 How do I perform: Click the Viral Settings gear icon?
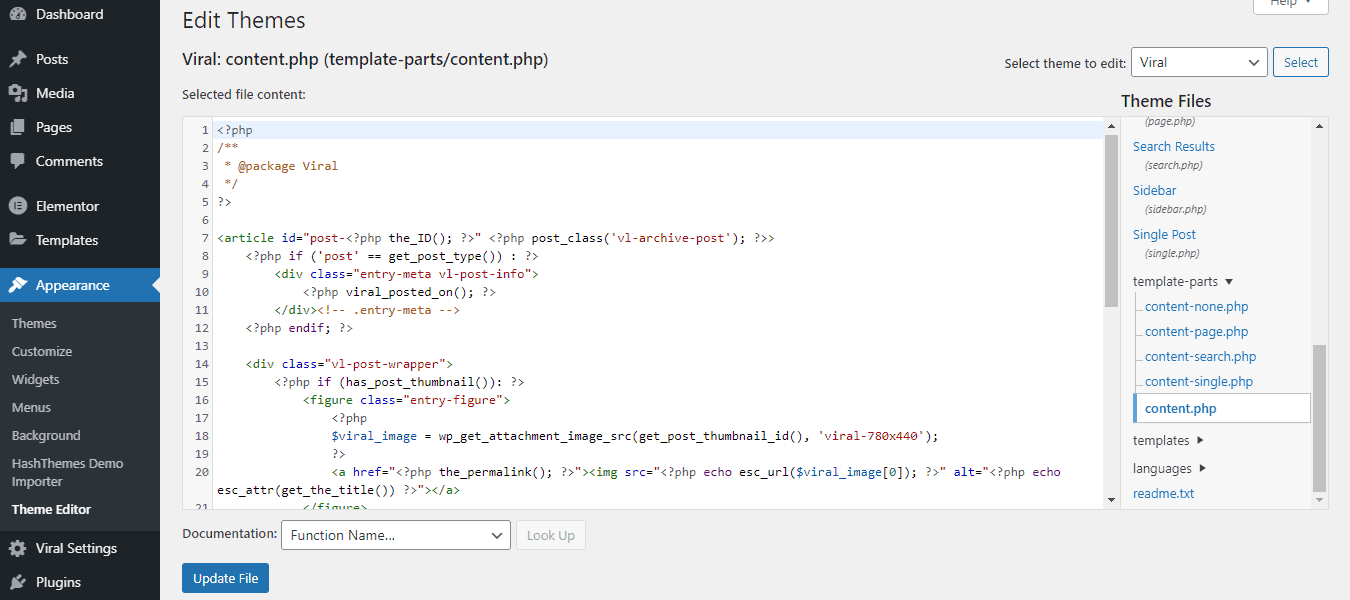click(x=18, y=548)
